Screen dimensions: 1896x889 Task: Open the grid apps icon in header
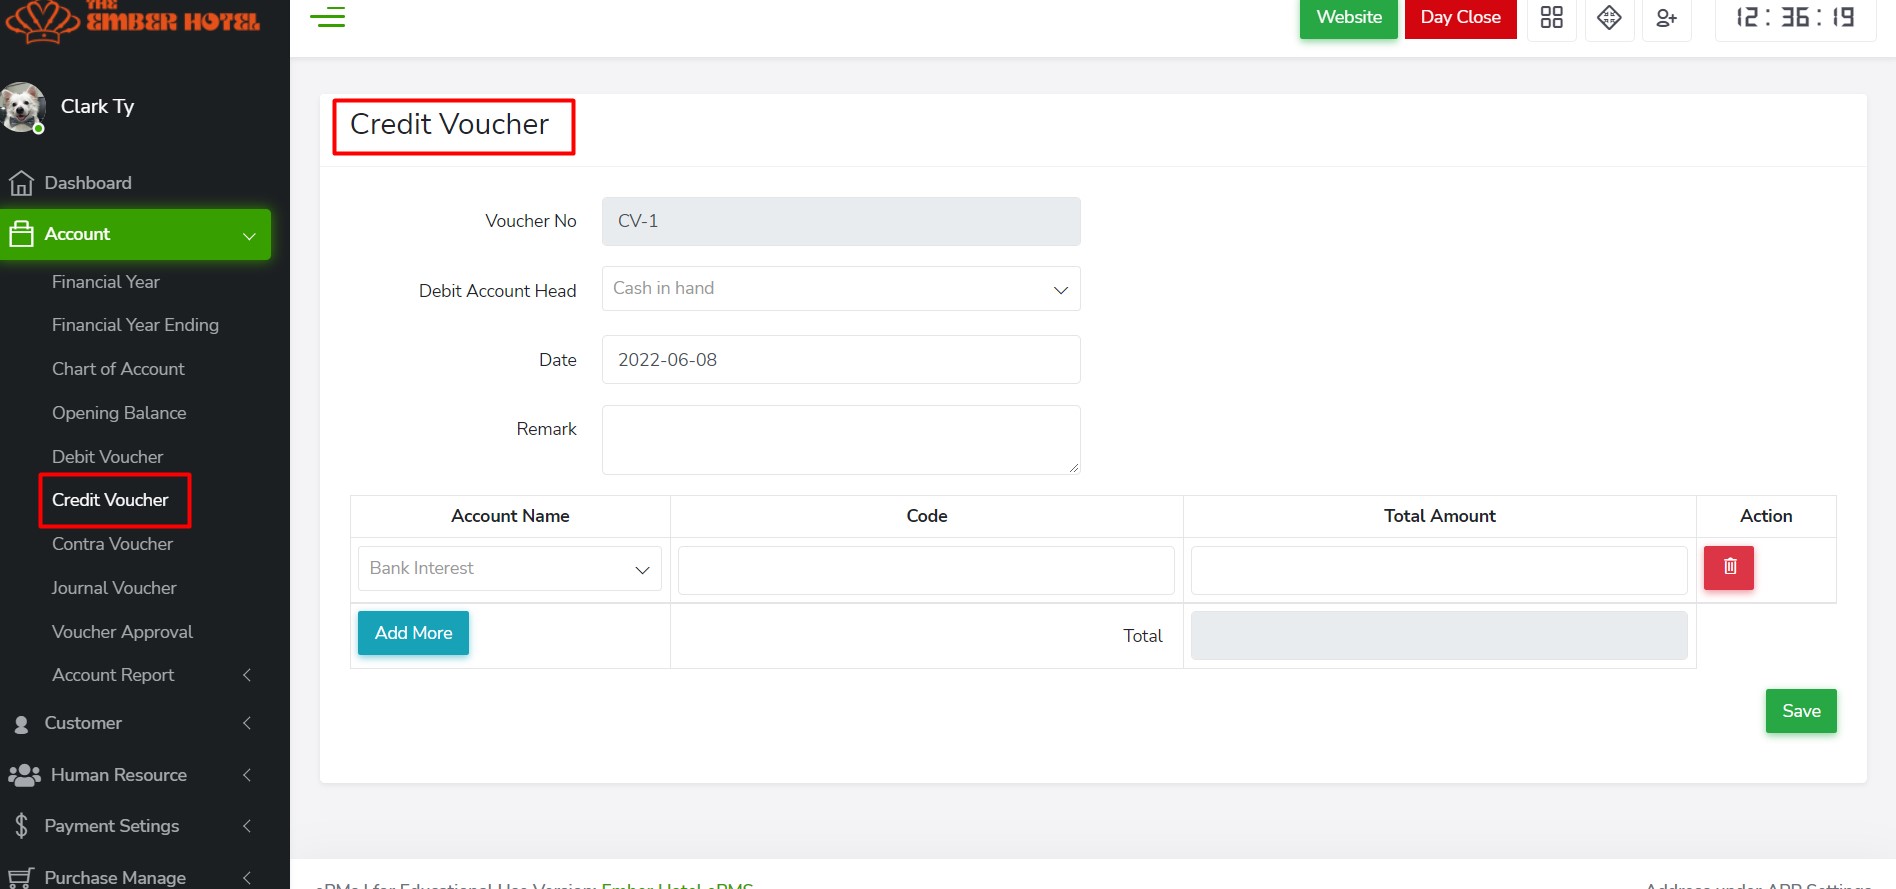pyautogui.click(x=1551, y=18)
